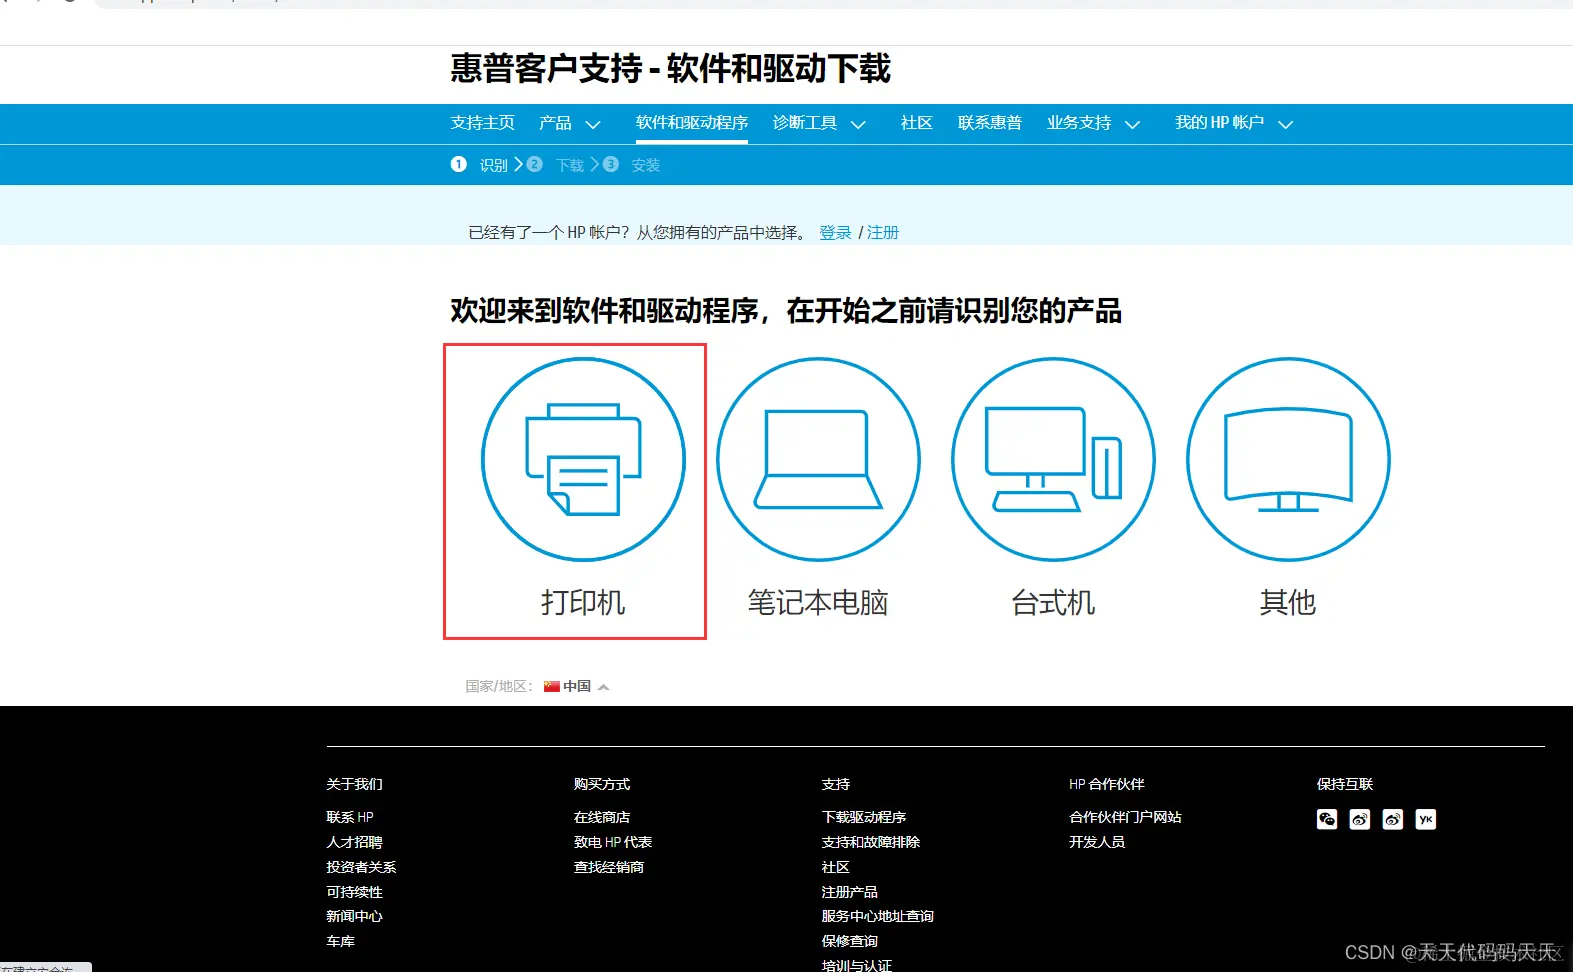Open 社区 in the navigation bar

point(916,123)
